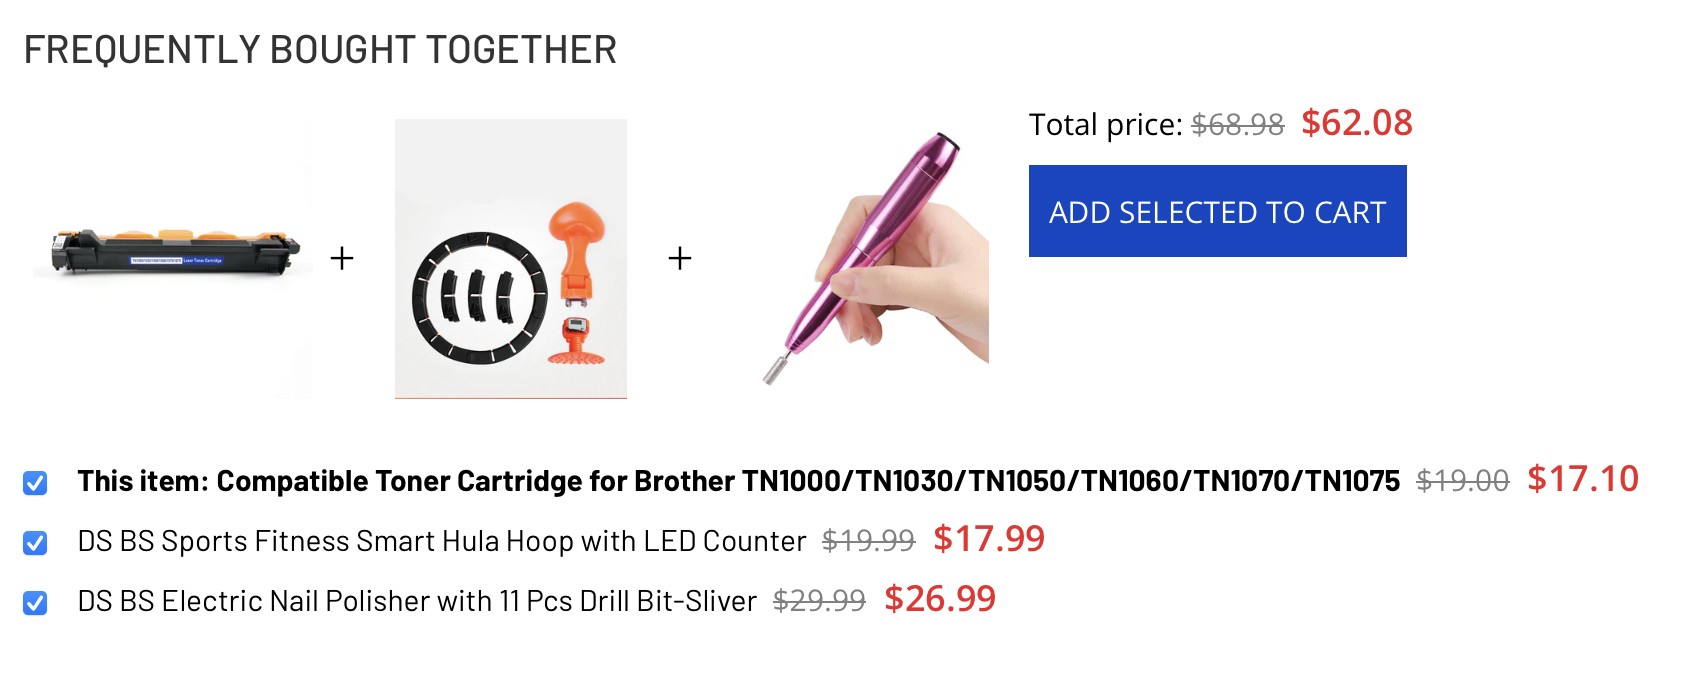Click the plus sign after the toner cartridge

pos(342,258)
